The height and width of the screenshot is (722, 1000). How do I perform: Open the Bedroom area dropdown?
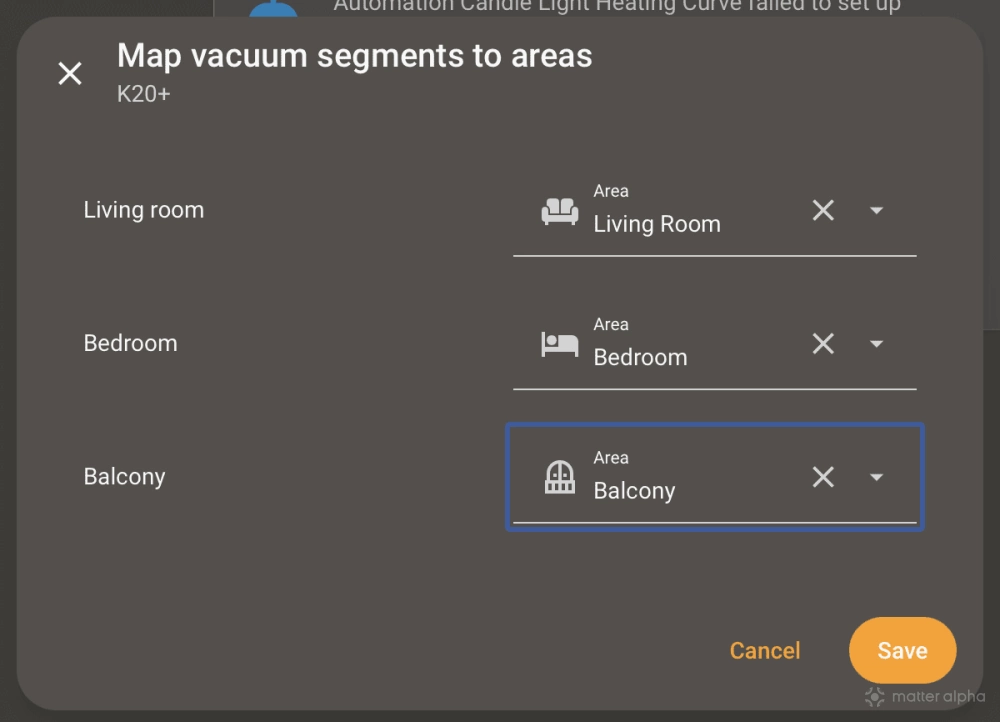coord(876,344)
